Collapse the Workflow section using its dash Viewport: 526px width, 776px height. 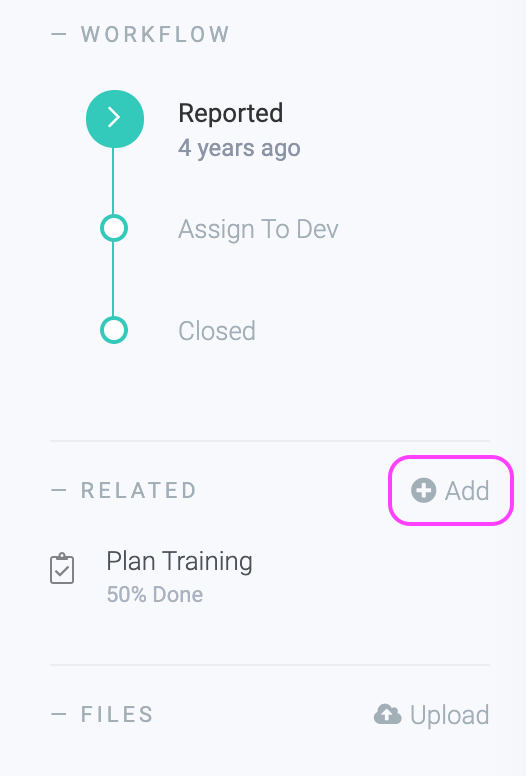coord(58,34)
